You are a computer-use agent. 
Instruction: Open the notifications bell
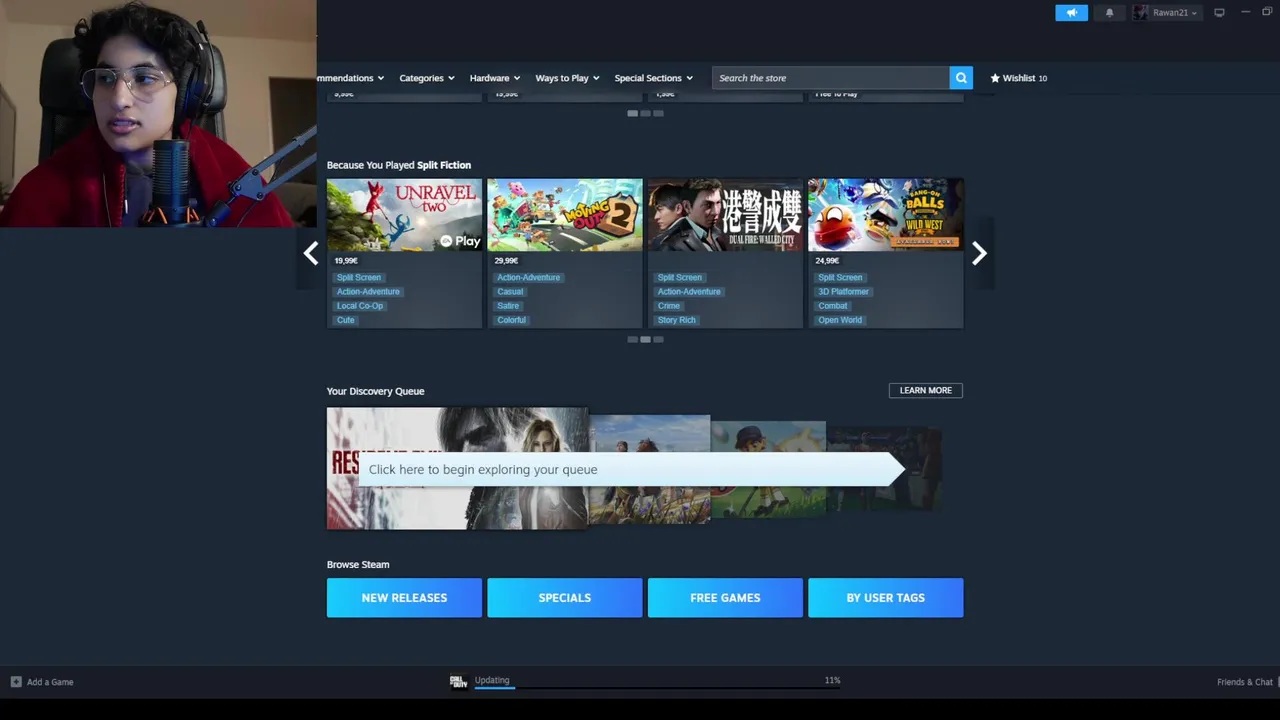(x=1109, y=13)
